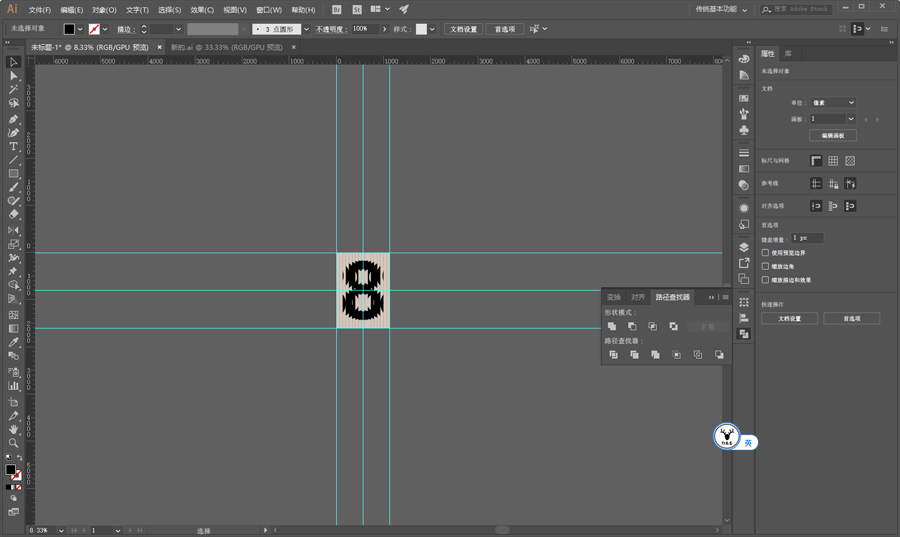The height and width of the screenshot is (537, 900).
Task: Open the 效果(C) menu
Action: (202, 10)
